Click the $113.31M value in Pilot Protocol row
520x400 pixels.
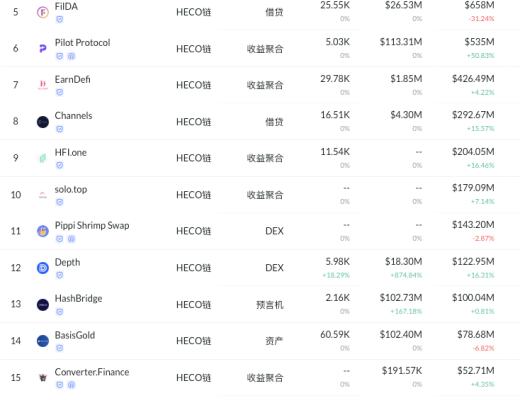coord(401,42)
